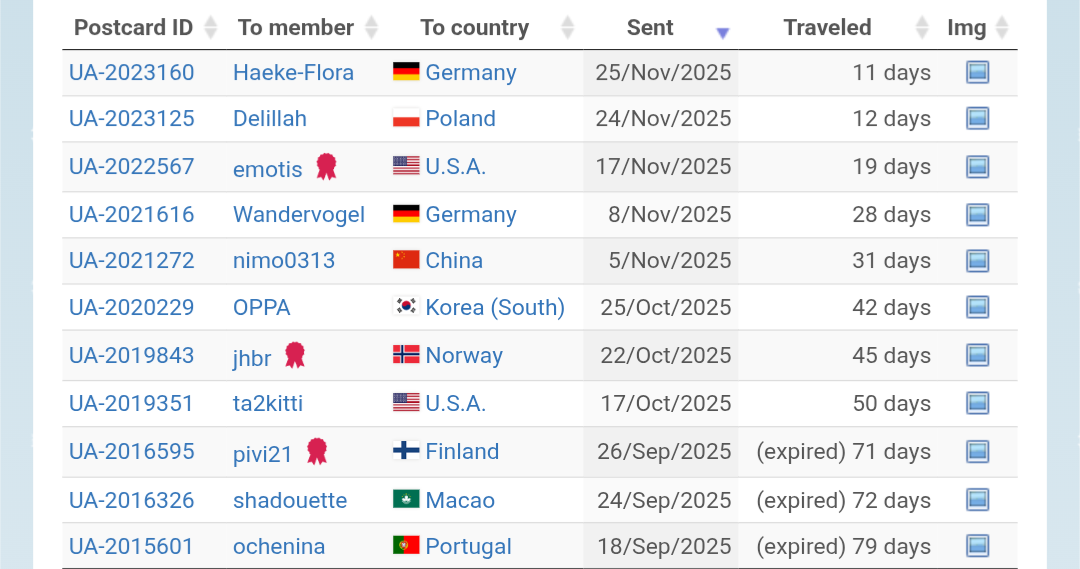Image resolution: width=1080 pixels, height=569 pixels.
Task: Click image icon in emotis row
Action: (x=977, y=166)
